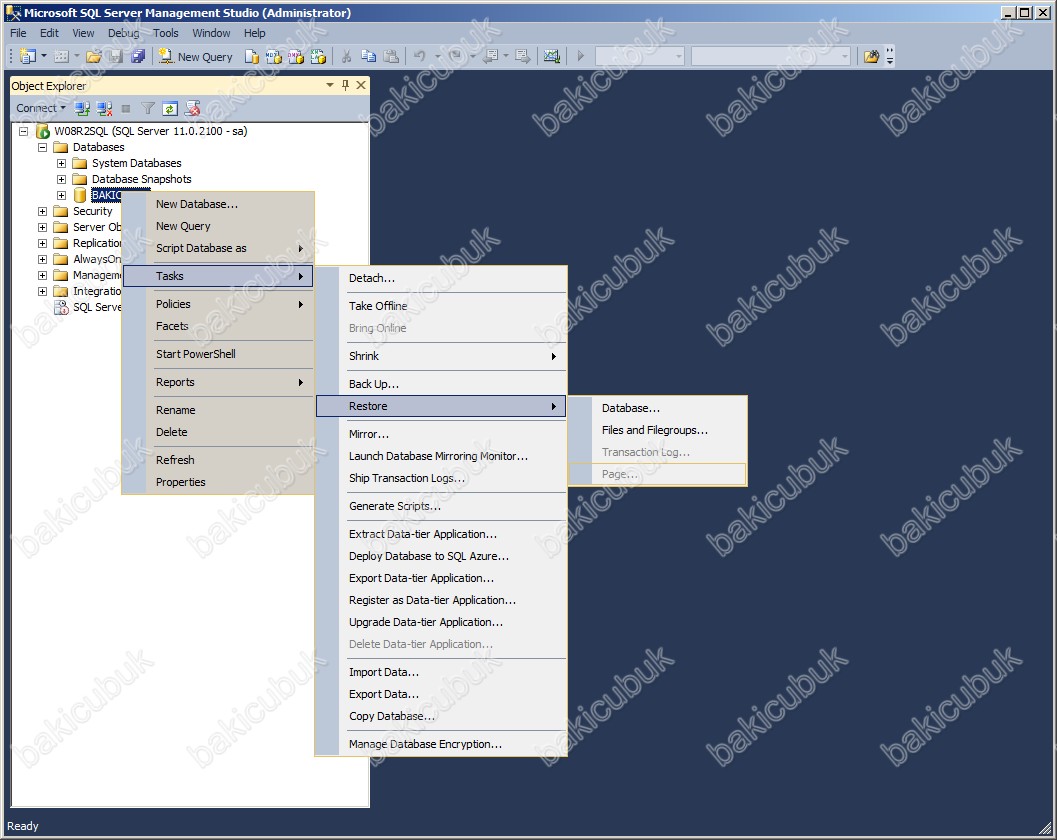Select Import Data... from Tasks submenu
The width and height of the screenshot is (1057, 840).
pos(442,671)
